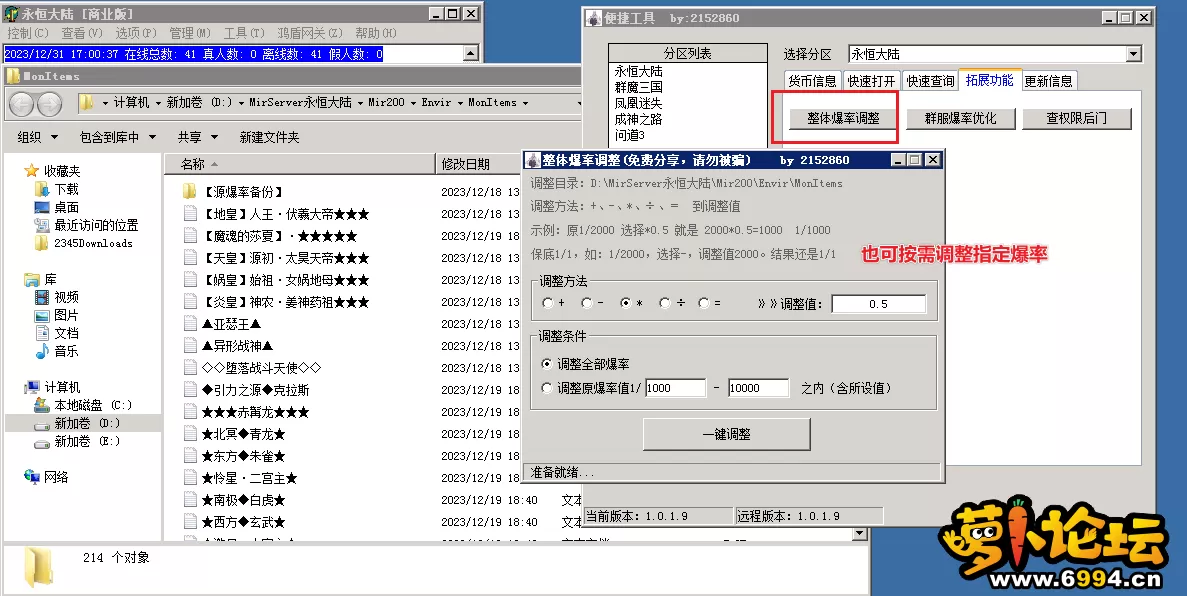Select file icon of ★北冥◆青龙★
The image size is (1187, 596).
pyautogui.click(x=191, y=434)
